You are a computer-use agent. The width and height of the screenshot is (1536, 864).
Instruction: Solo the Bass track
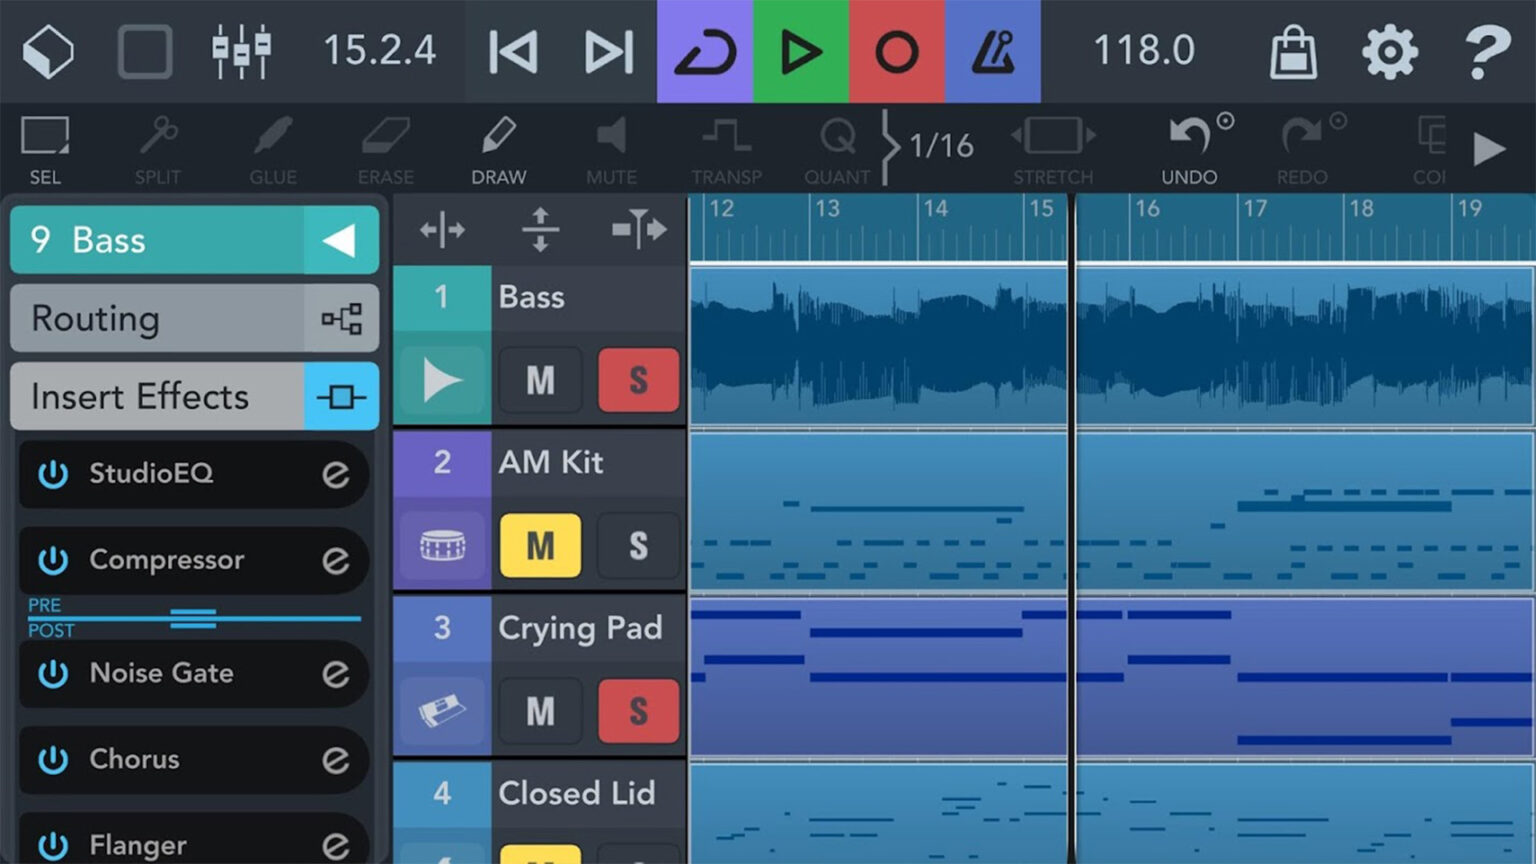coord(638,380)
